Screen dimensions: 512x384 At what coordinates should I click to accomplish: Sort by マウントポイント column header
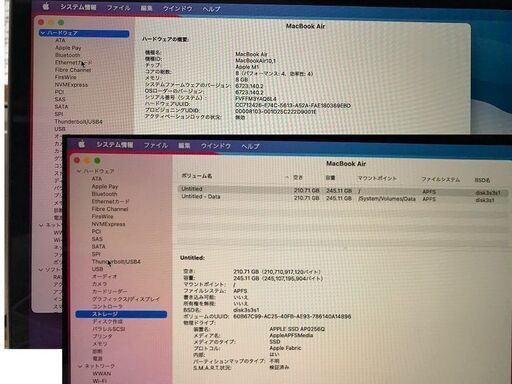(x=377, y=178)
